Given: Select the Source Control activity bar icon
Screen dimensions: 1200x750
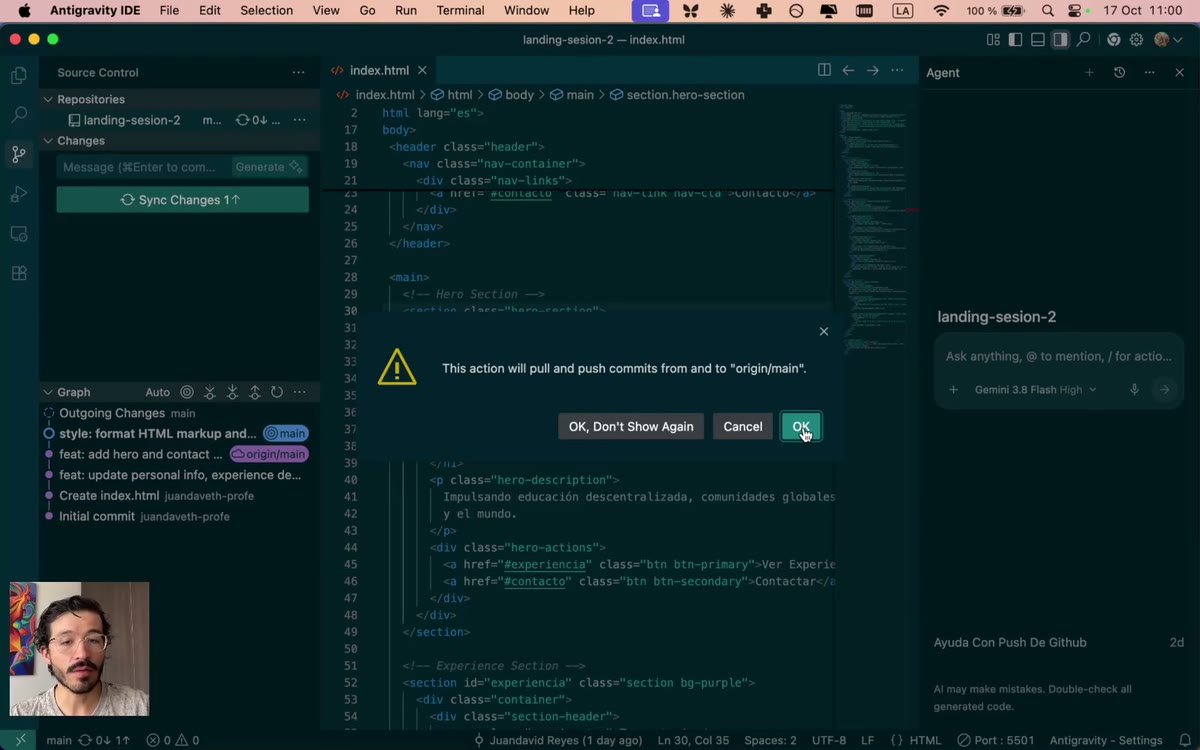Looking at the screenshot, I should point(18,154).
